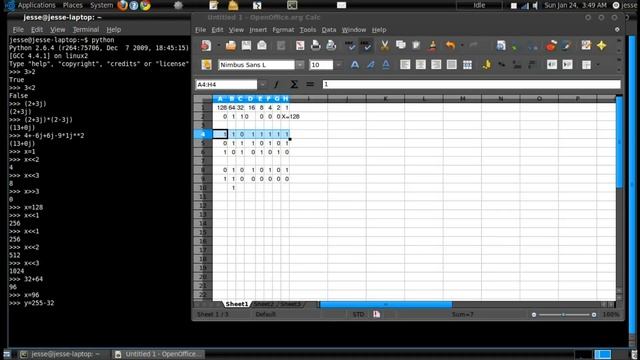Screen dimensions: 640x360
Task: Open Page Preview from the toolbar
Action: click(331, 45)
